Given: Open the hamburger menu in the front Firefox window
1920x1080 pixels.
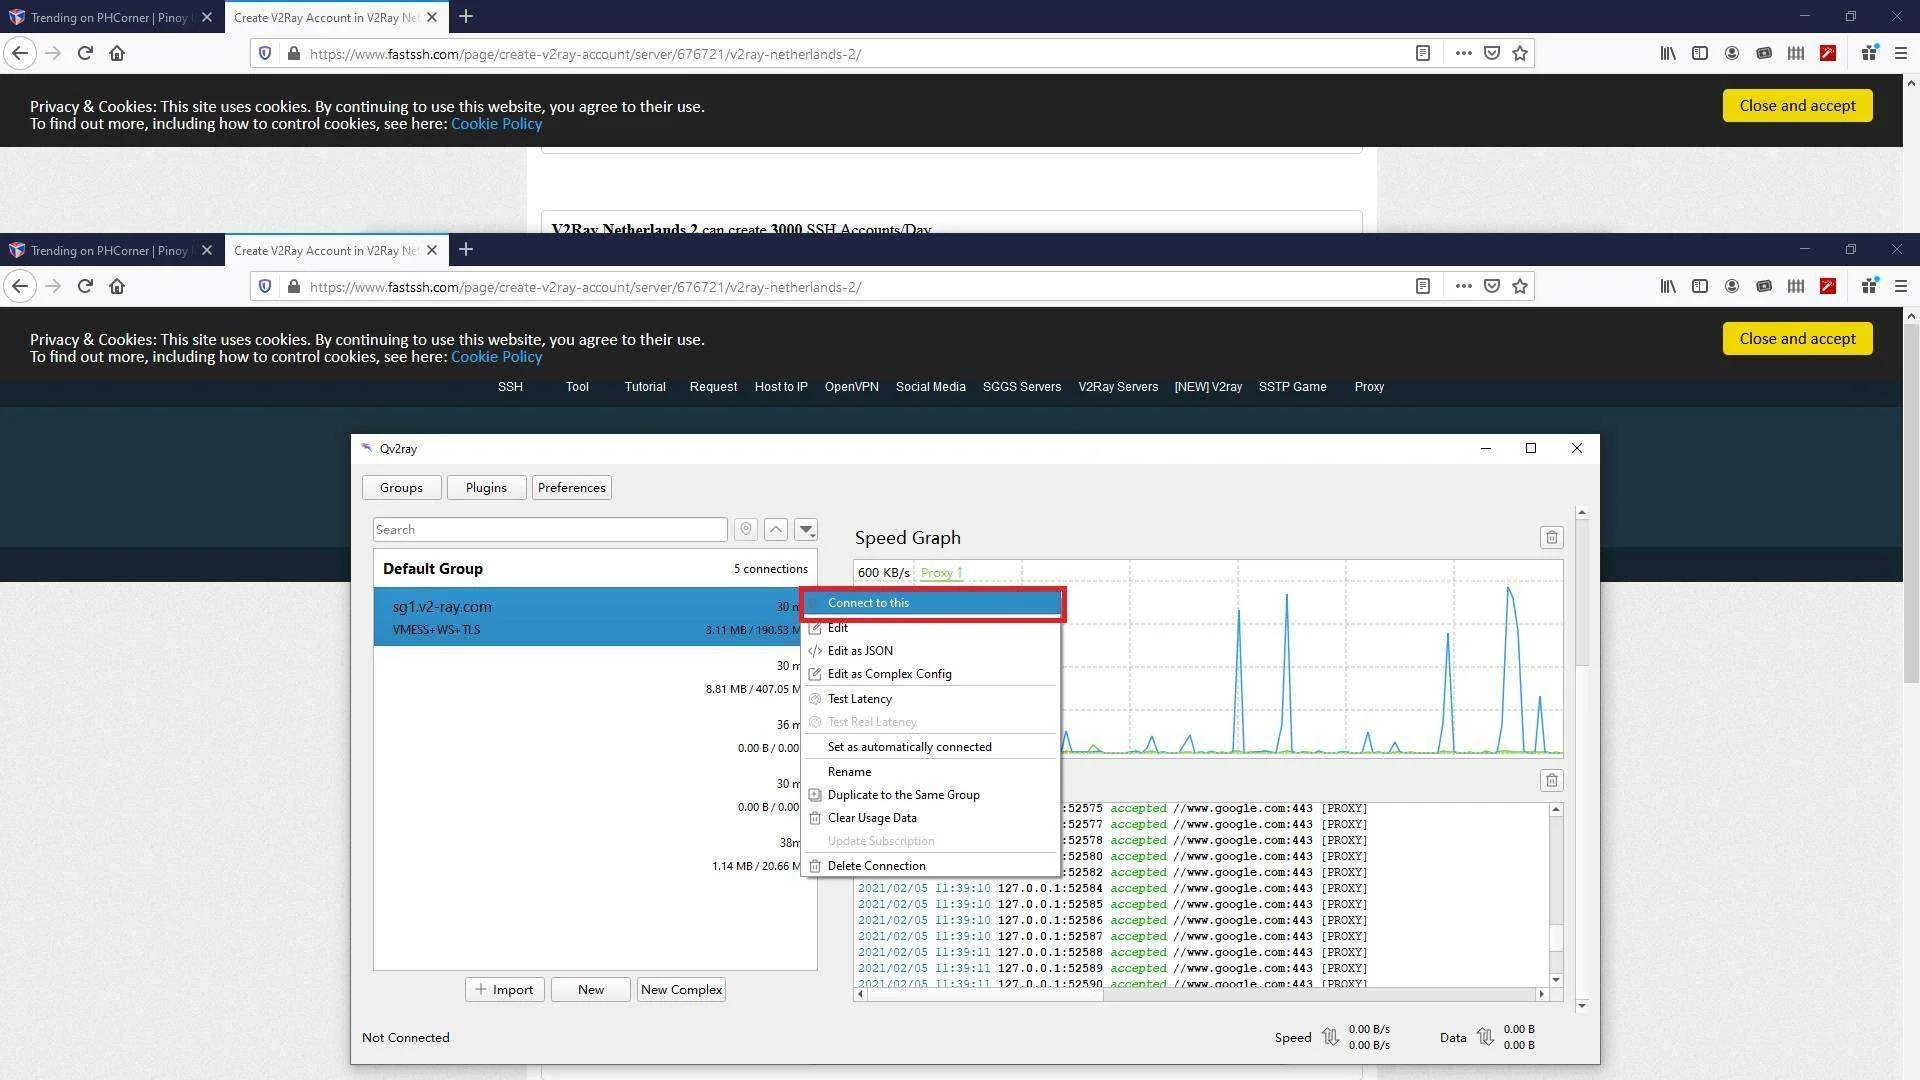Looking at the screenshot, I should [1901, 287].
